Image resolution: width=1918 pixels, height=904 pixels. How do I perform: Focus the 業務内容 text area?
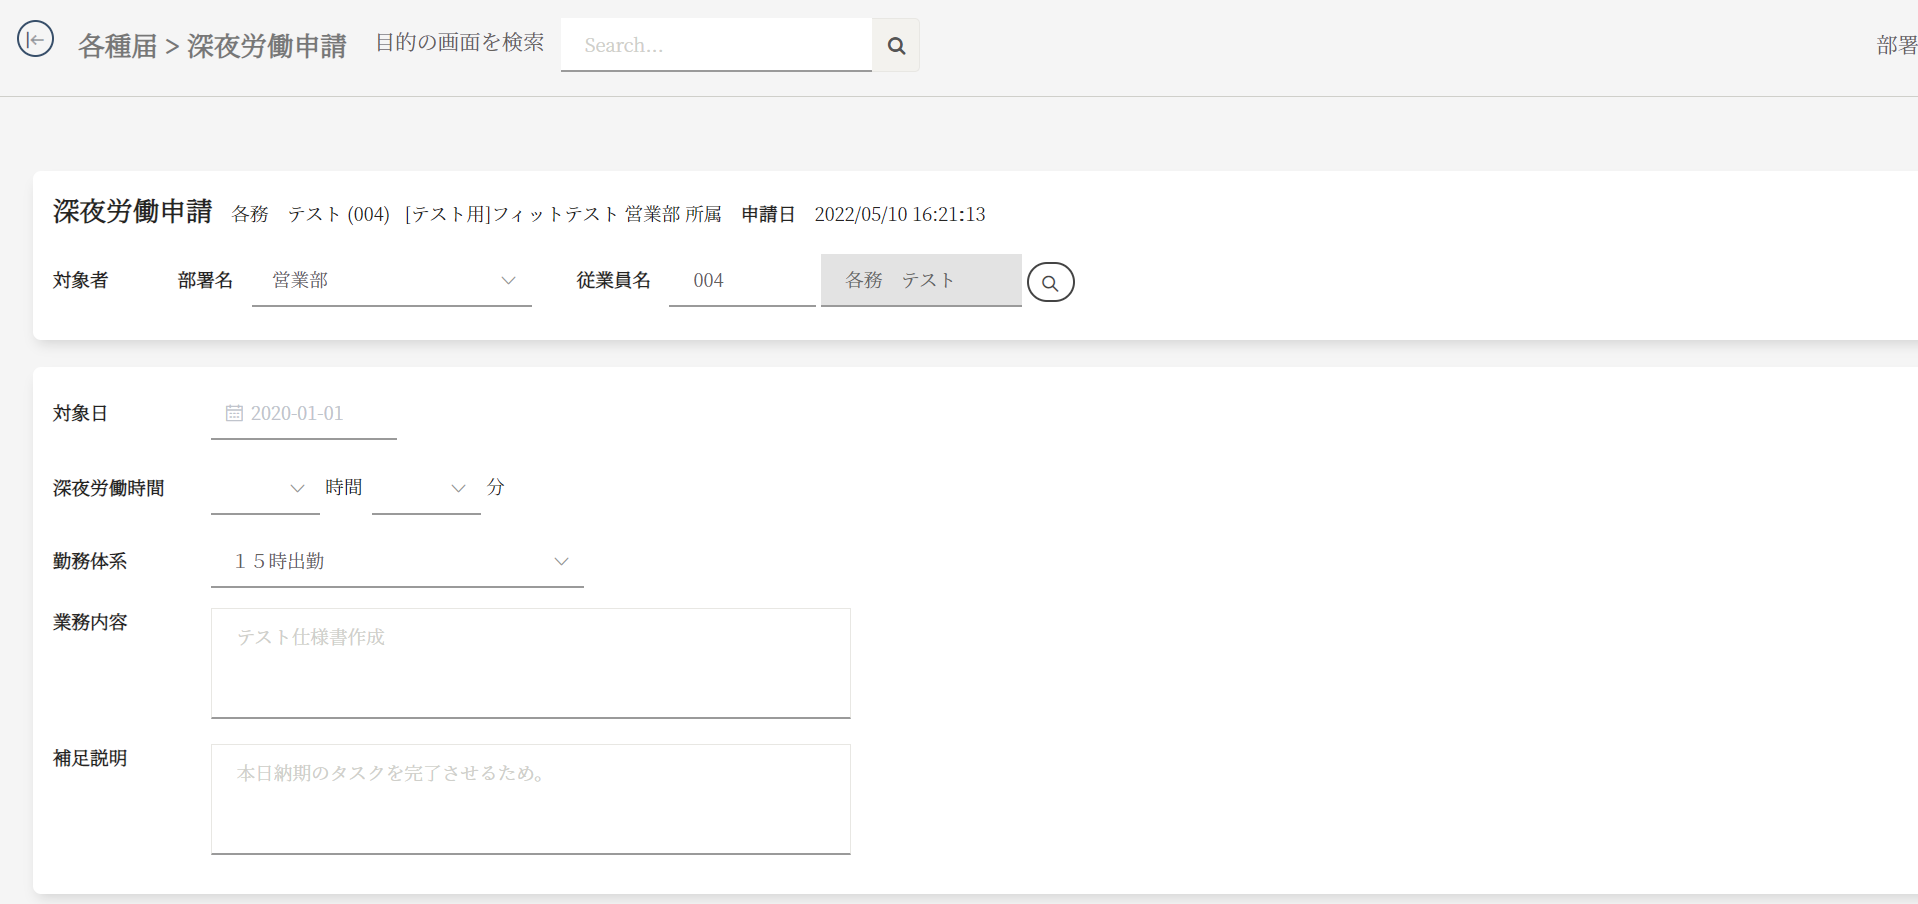coord(530,663)
